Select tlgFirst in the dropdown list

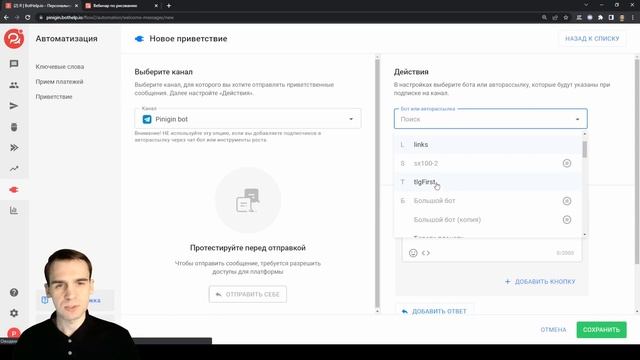(x=488, y=182)
